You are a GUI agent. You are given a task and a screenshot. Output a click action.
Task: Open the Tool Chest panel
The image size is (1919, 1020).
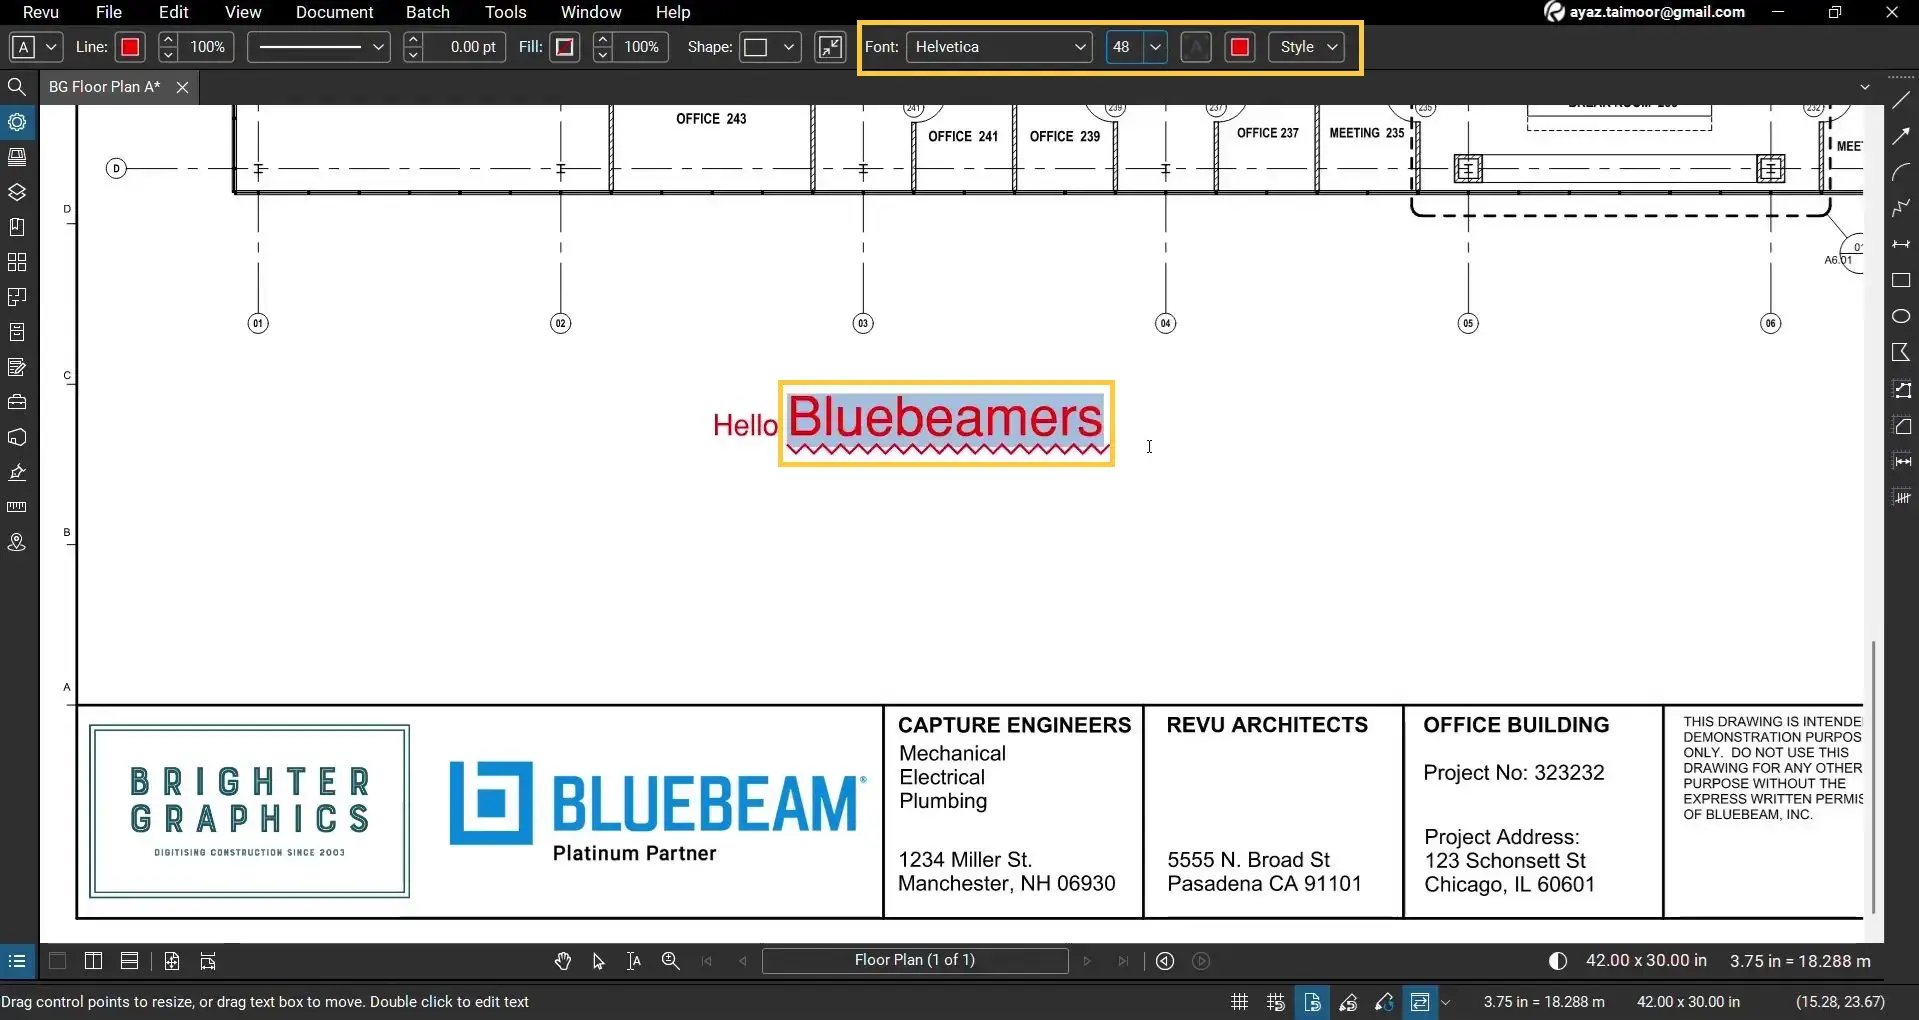pos(17,402)
